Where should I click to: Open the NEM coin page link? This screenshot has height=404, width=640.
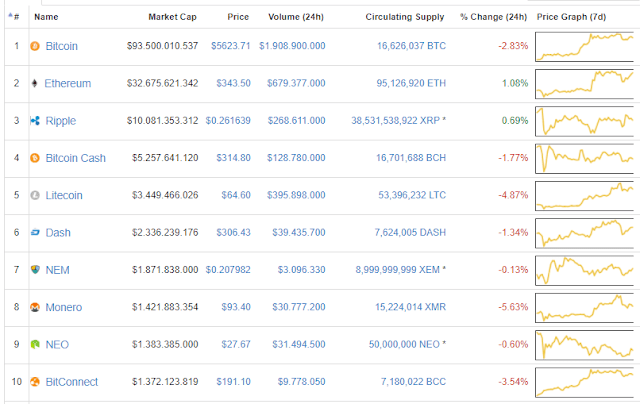tap(58, 270)
